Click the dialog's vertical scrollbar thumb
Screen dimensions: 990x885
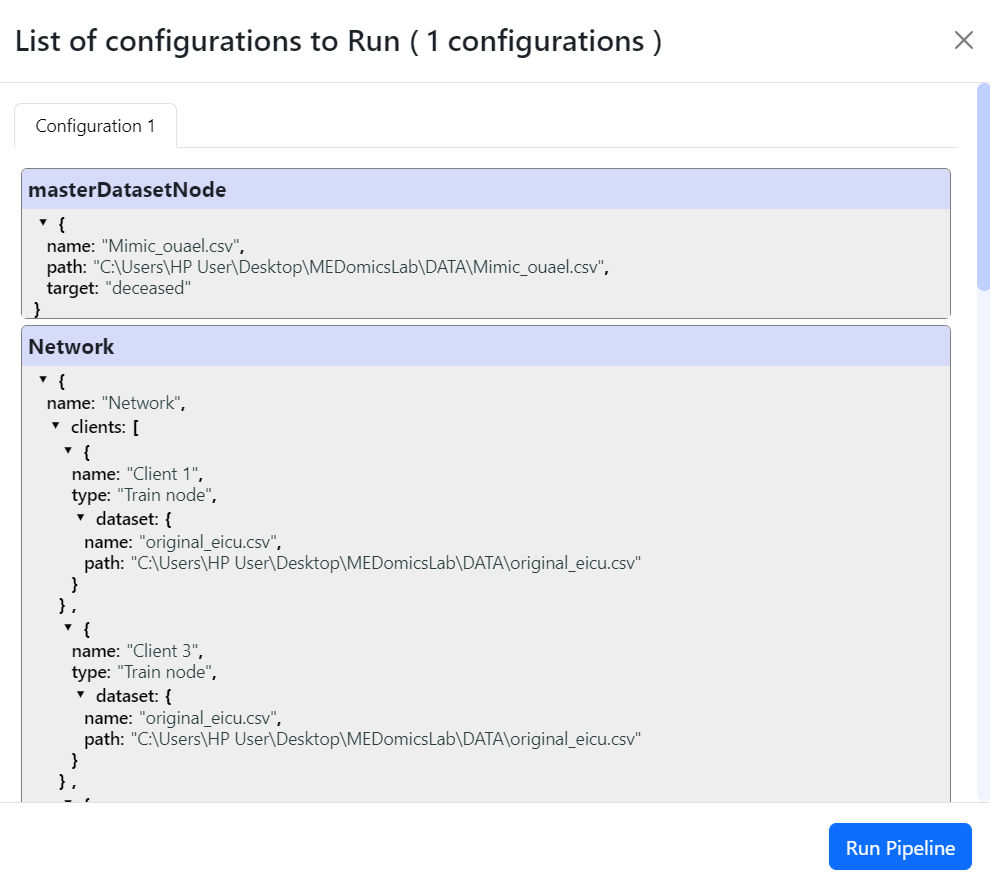tap(982, 187)
